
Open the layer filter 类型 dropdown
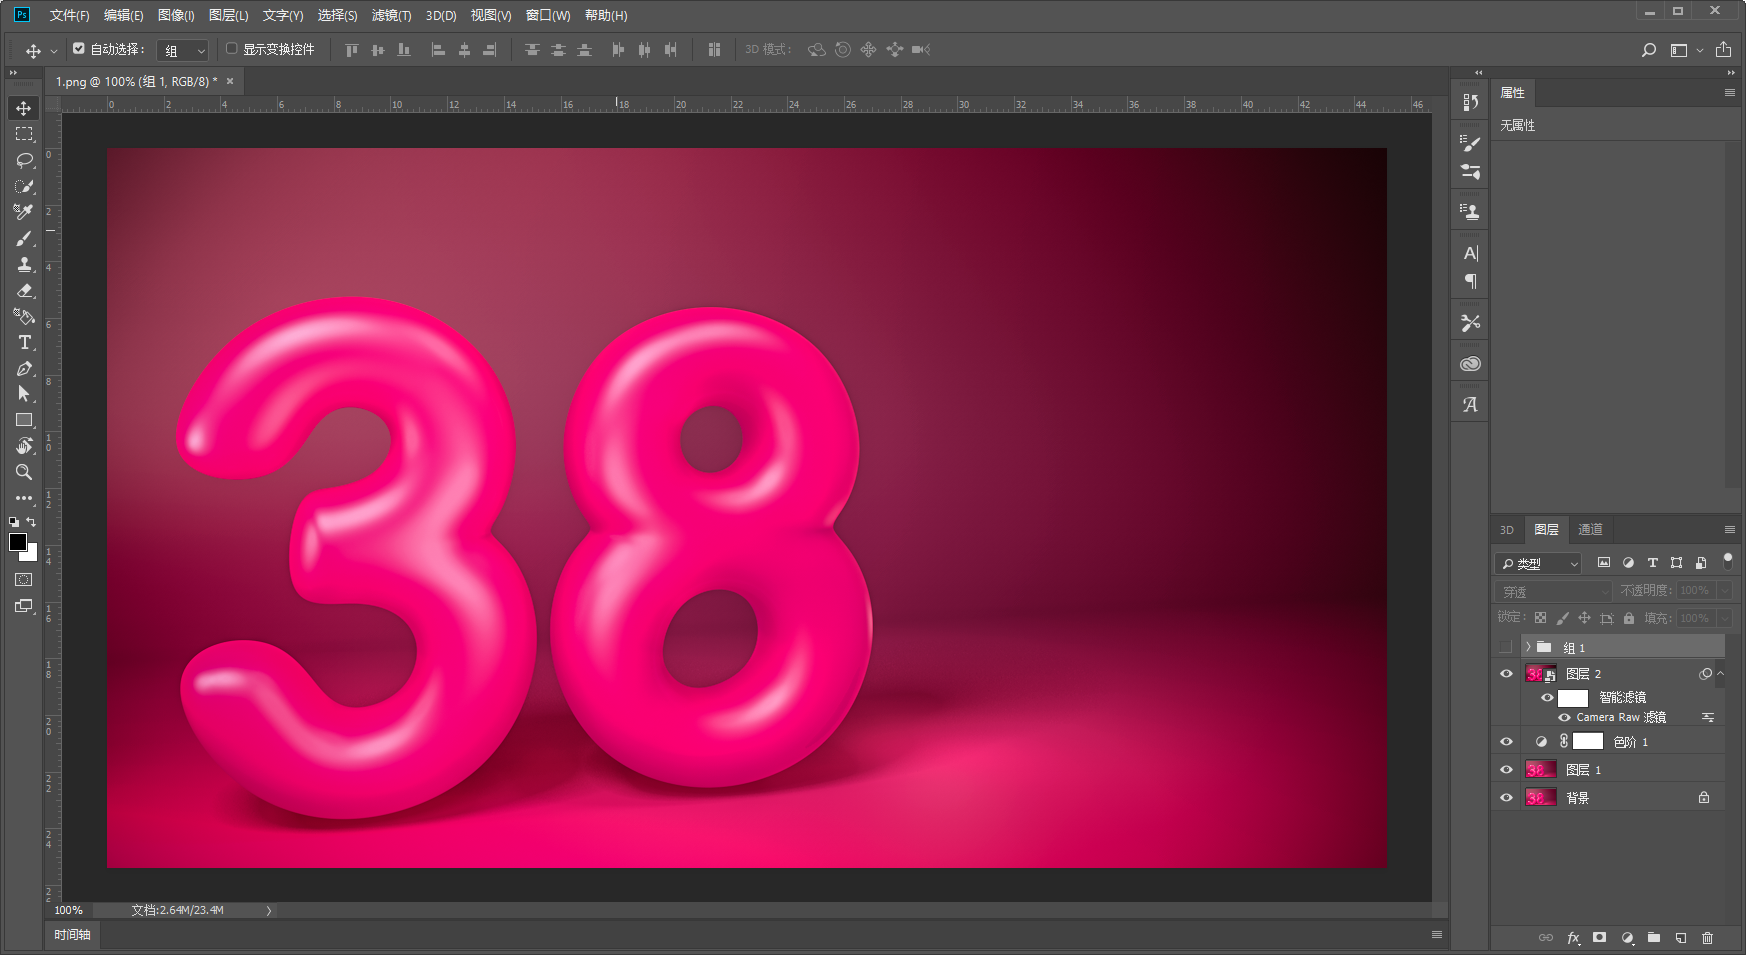(x=1538, y=564)
